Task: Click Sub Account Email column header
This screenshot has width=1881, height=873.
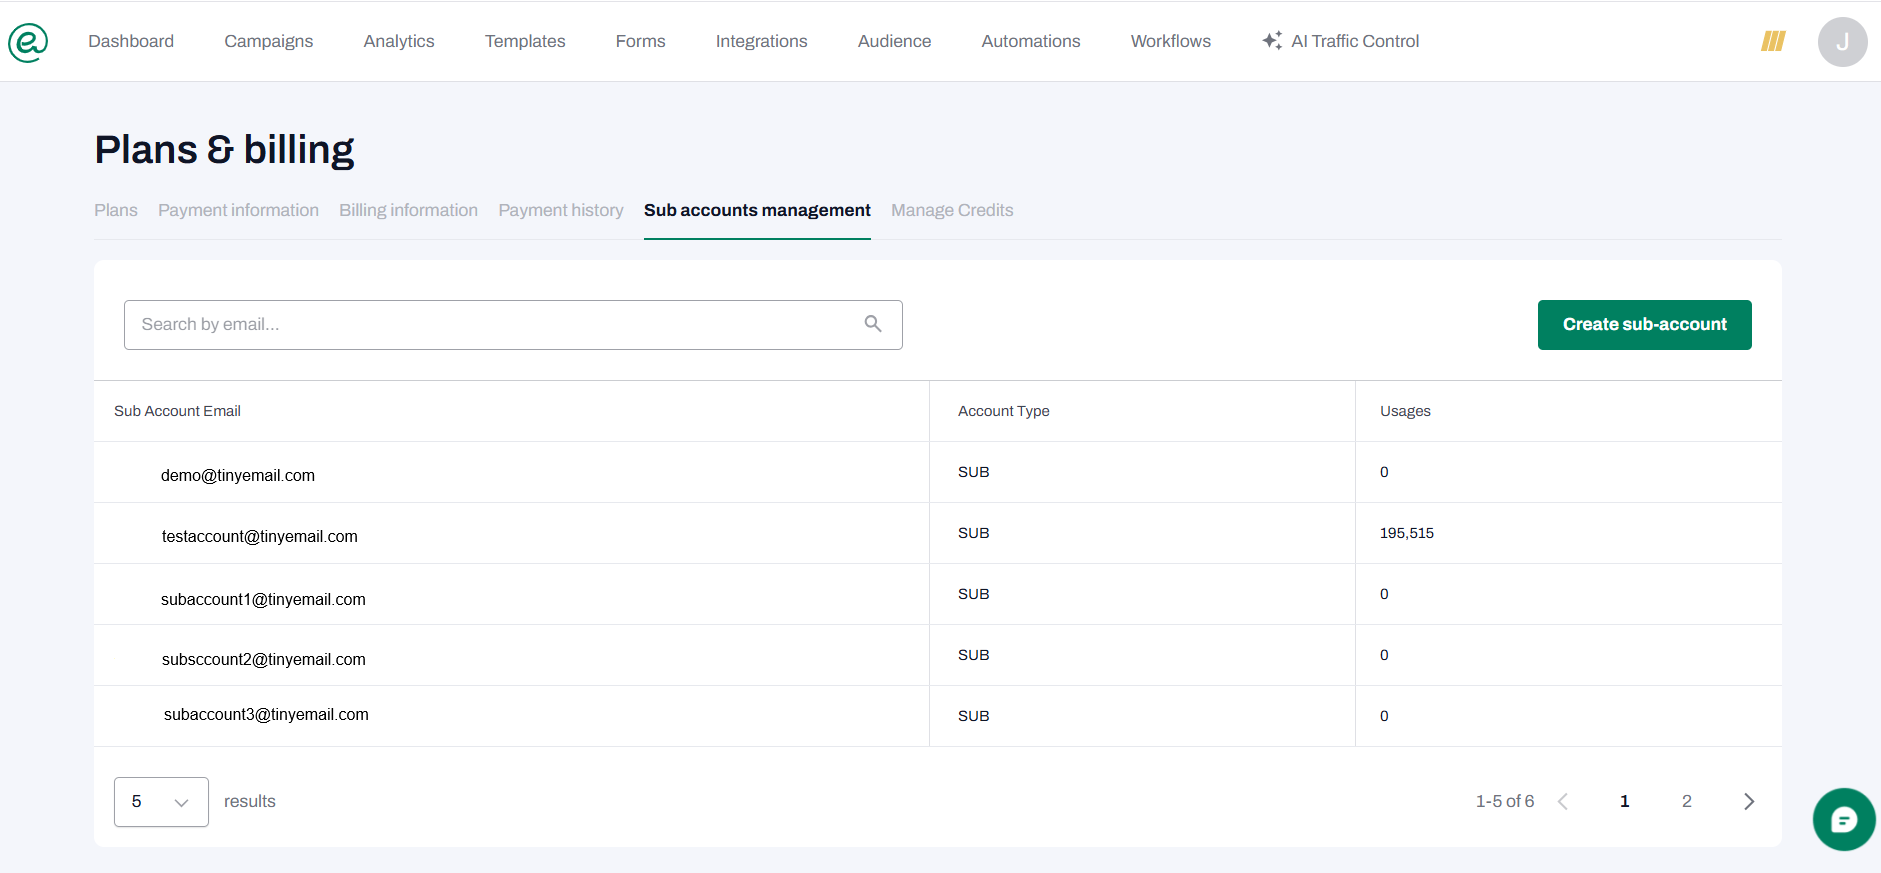Action: point(177,411)
